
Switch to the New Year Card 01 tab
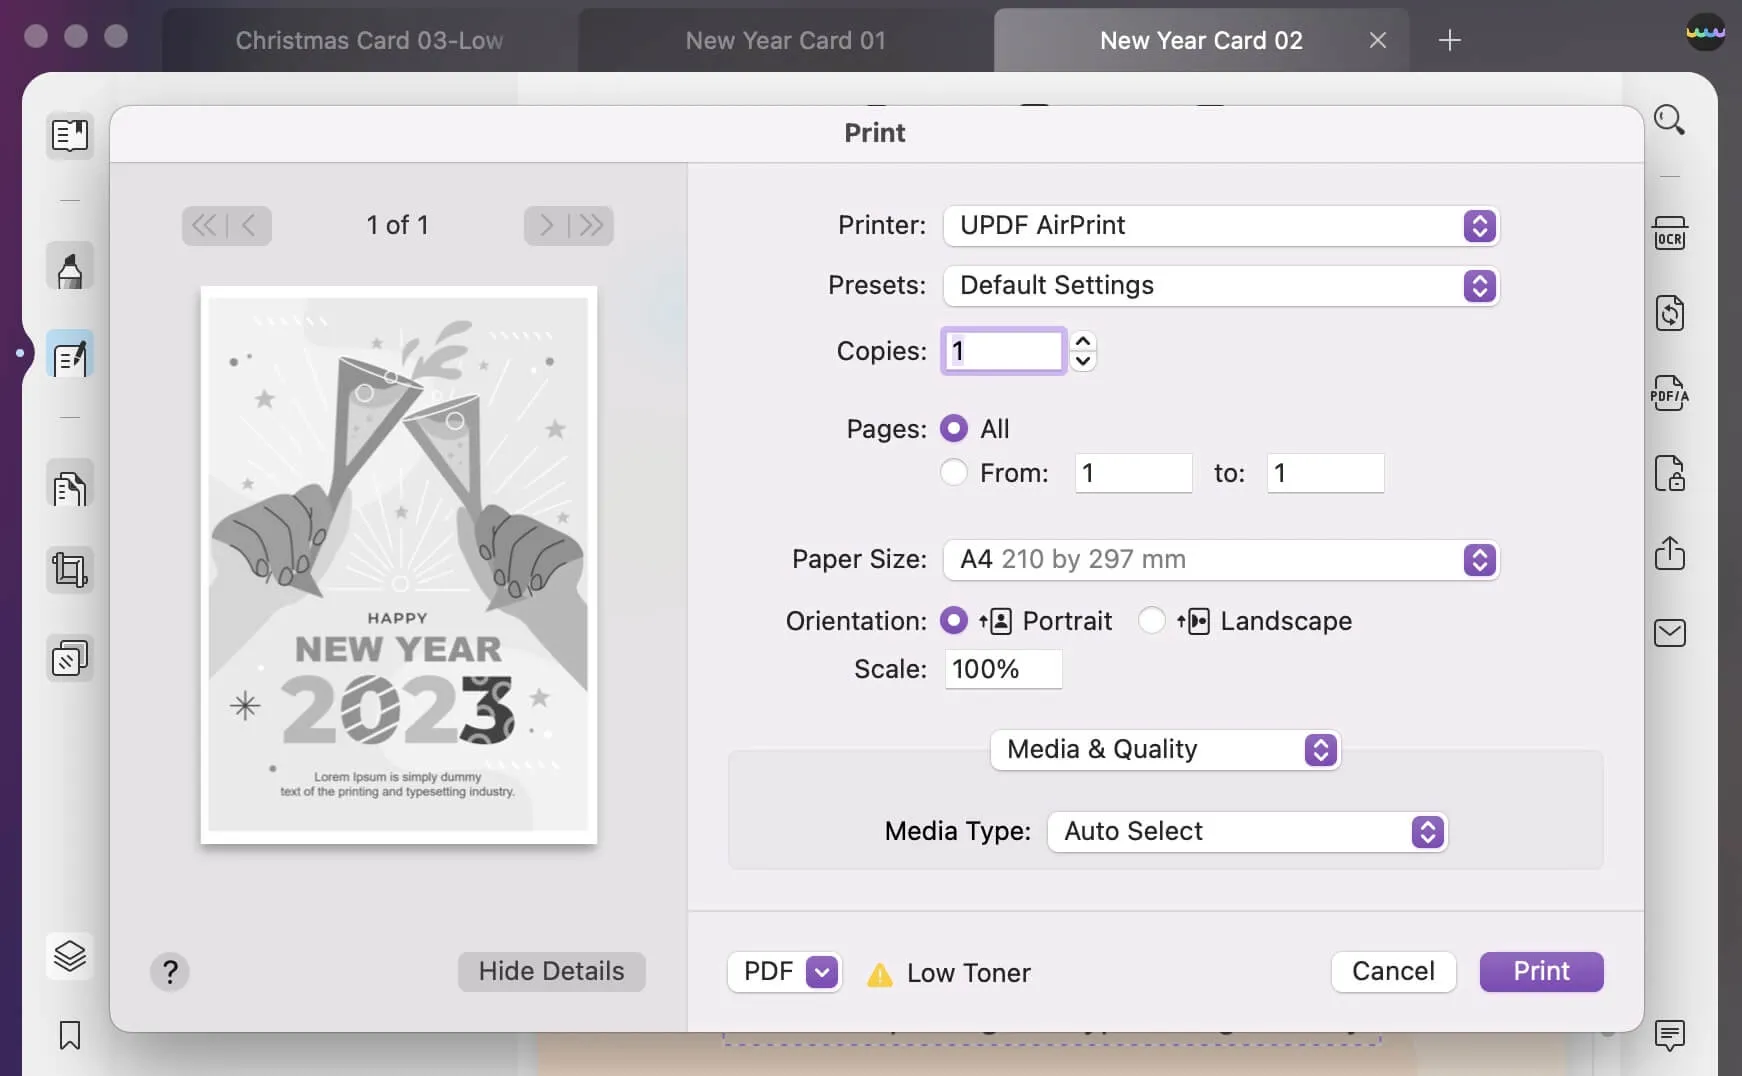(785, 41)
